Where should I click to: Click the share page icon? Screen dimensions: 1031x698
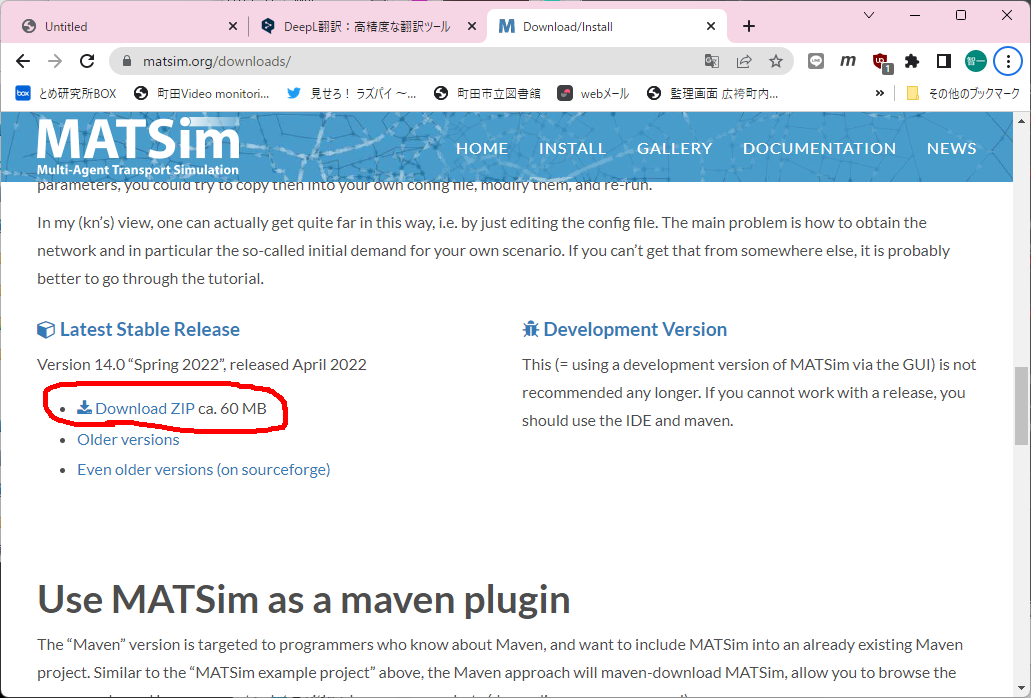pos(744,61)
